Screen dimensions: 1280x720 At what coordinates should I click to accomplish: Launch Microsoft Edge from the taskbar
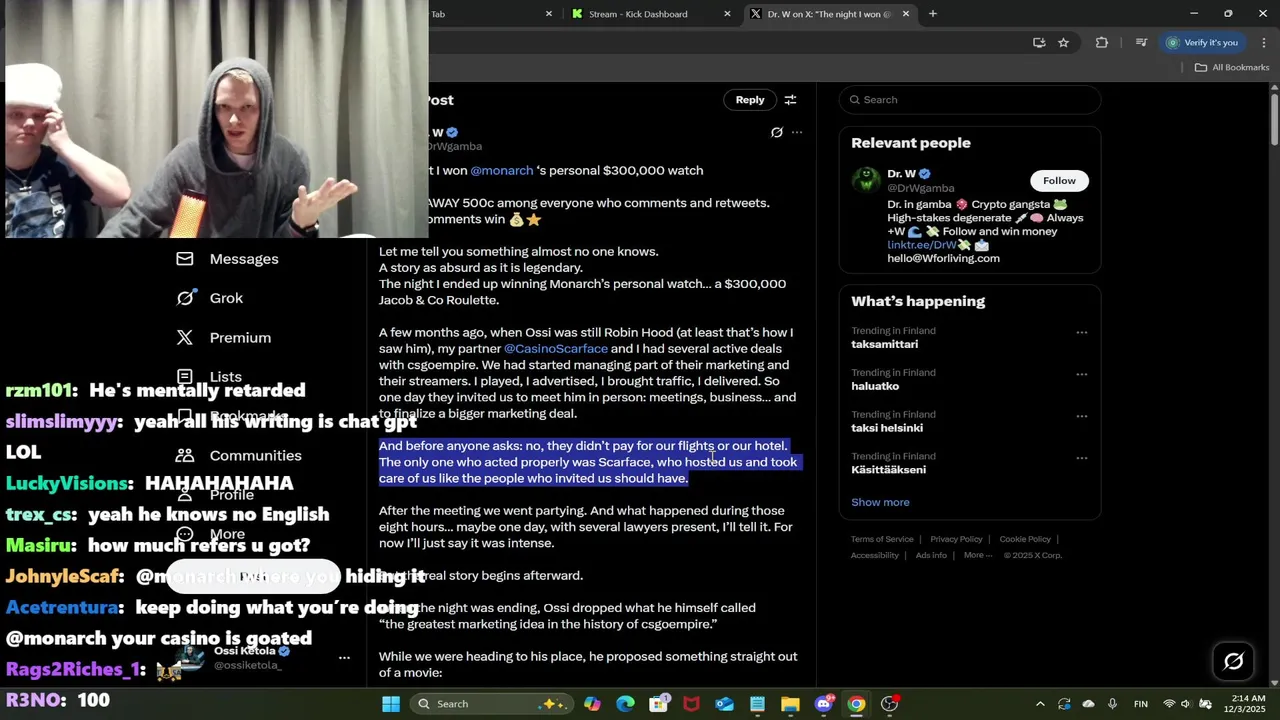pyautogui.click(x=625, y=704)
